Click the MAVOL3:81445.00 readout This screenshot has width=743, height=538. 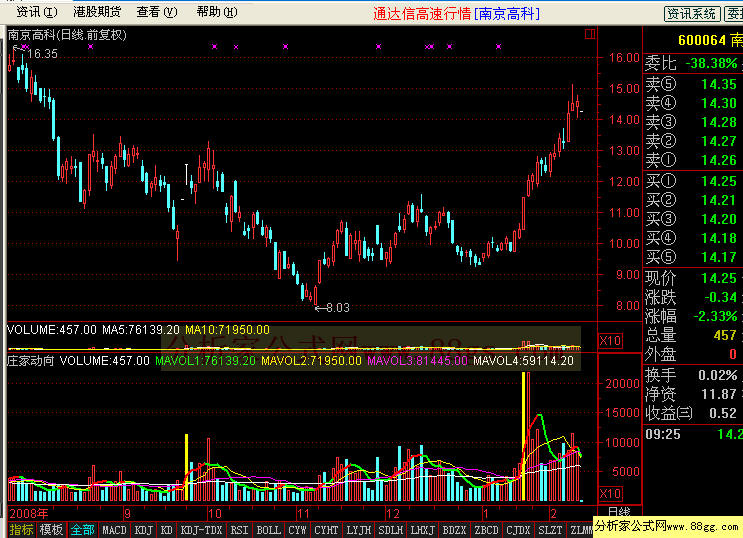417,361
